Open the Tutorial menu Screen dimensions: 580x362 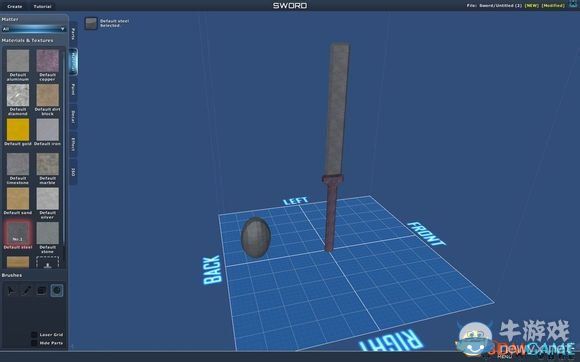[42, 6]
